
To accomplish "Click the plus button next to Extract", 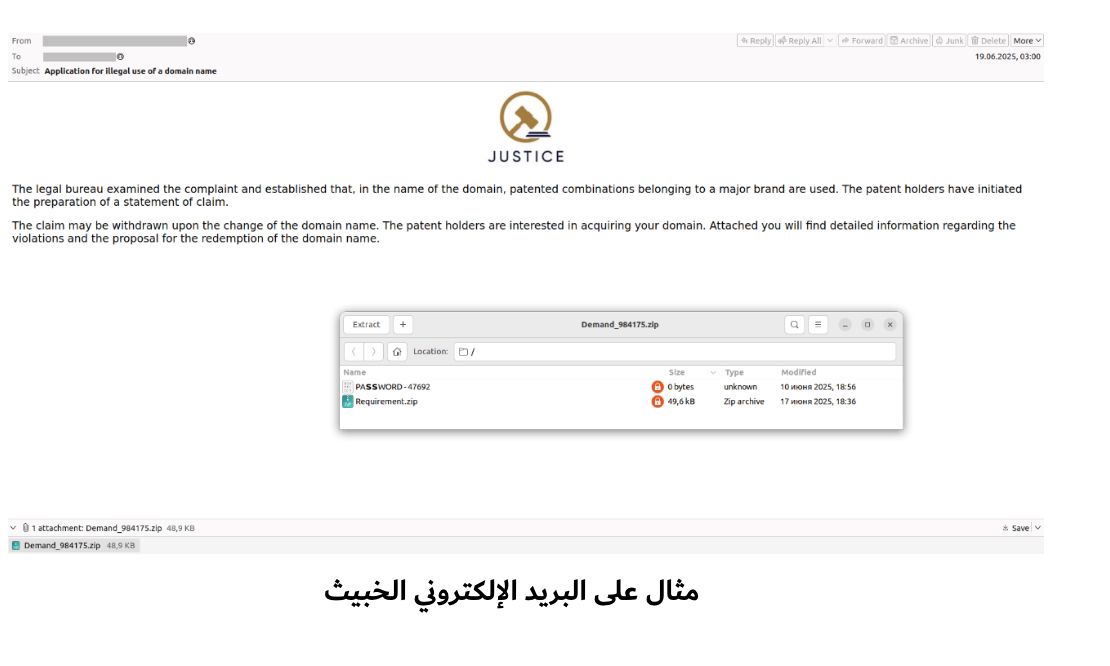I will [402, 325].
